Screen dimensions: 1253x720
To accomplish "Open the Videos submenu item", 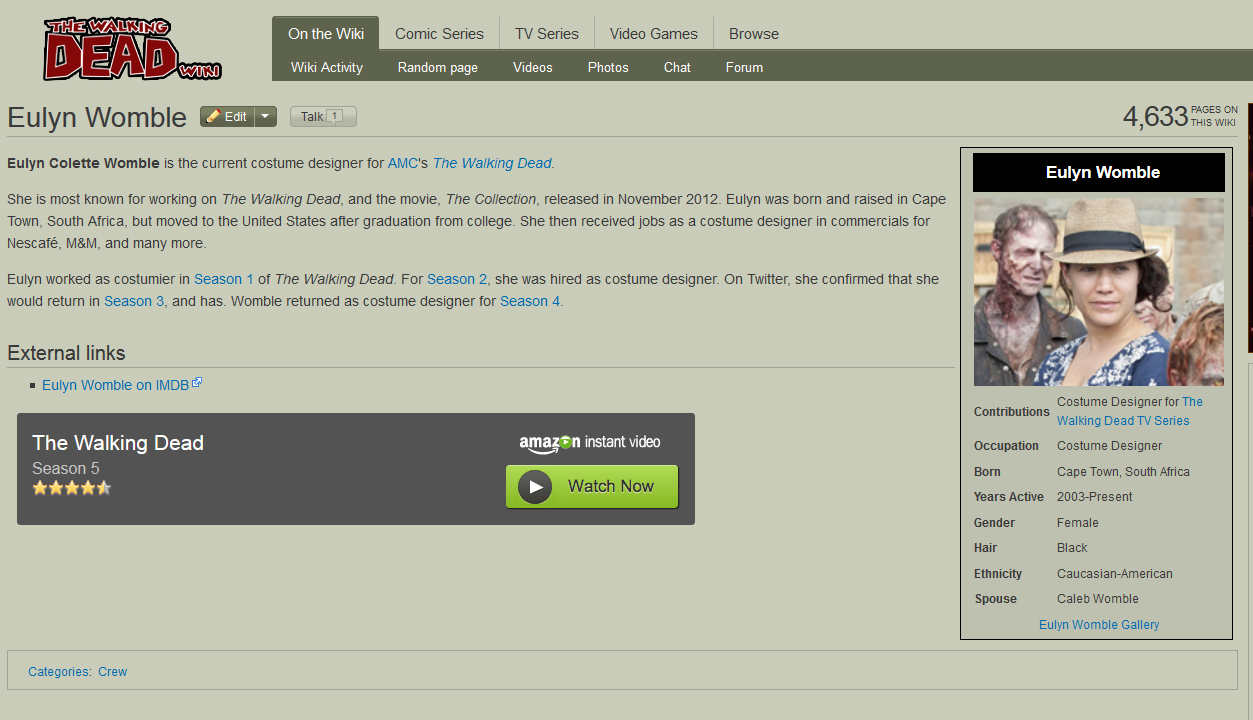I will click(533, 67).
